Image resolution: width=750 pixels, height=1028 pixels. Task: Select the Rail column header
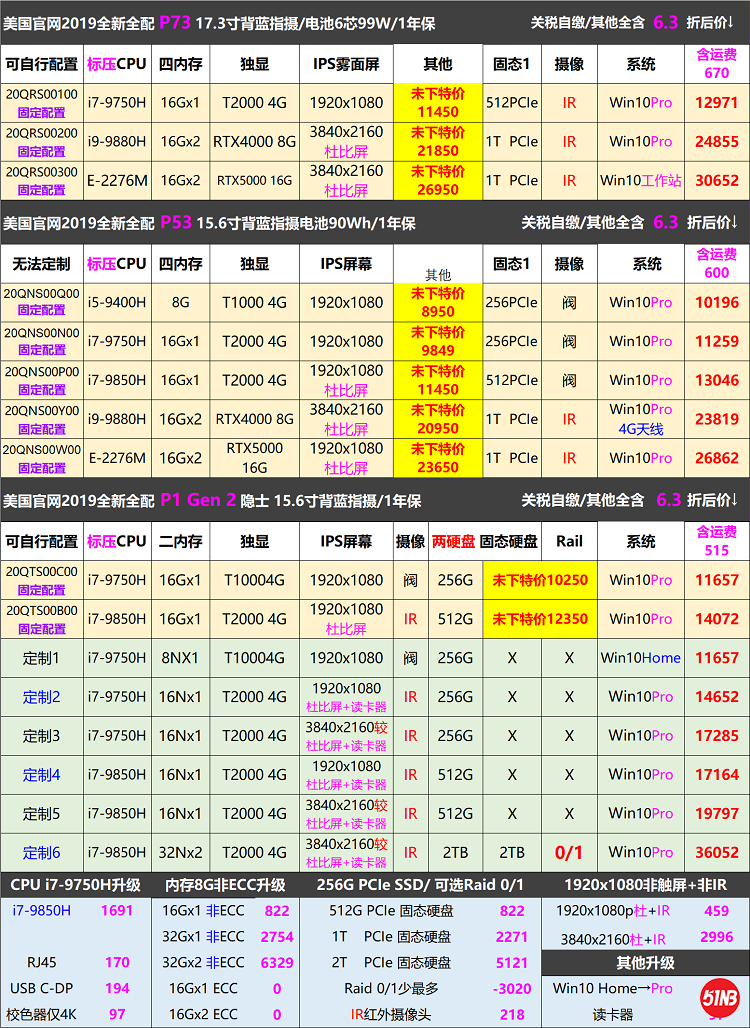(x=569, y=542)
